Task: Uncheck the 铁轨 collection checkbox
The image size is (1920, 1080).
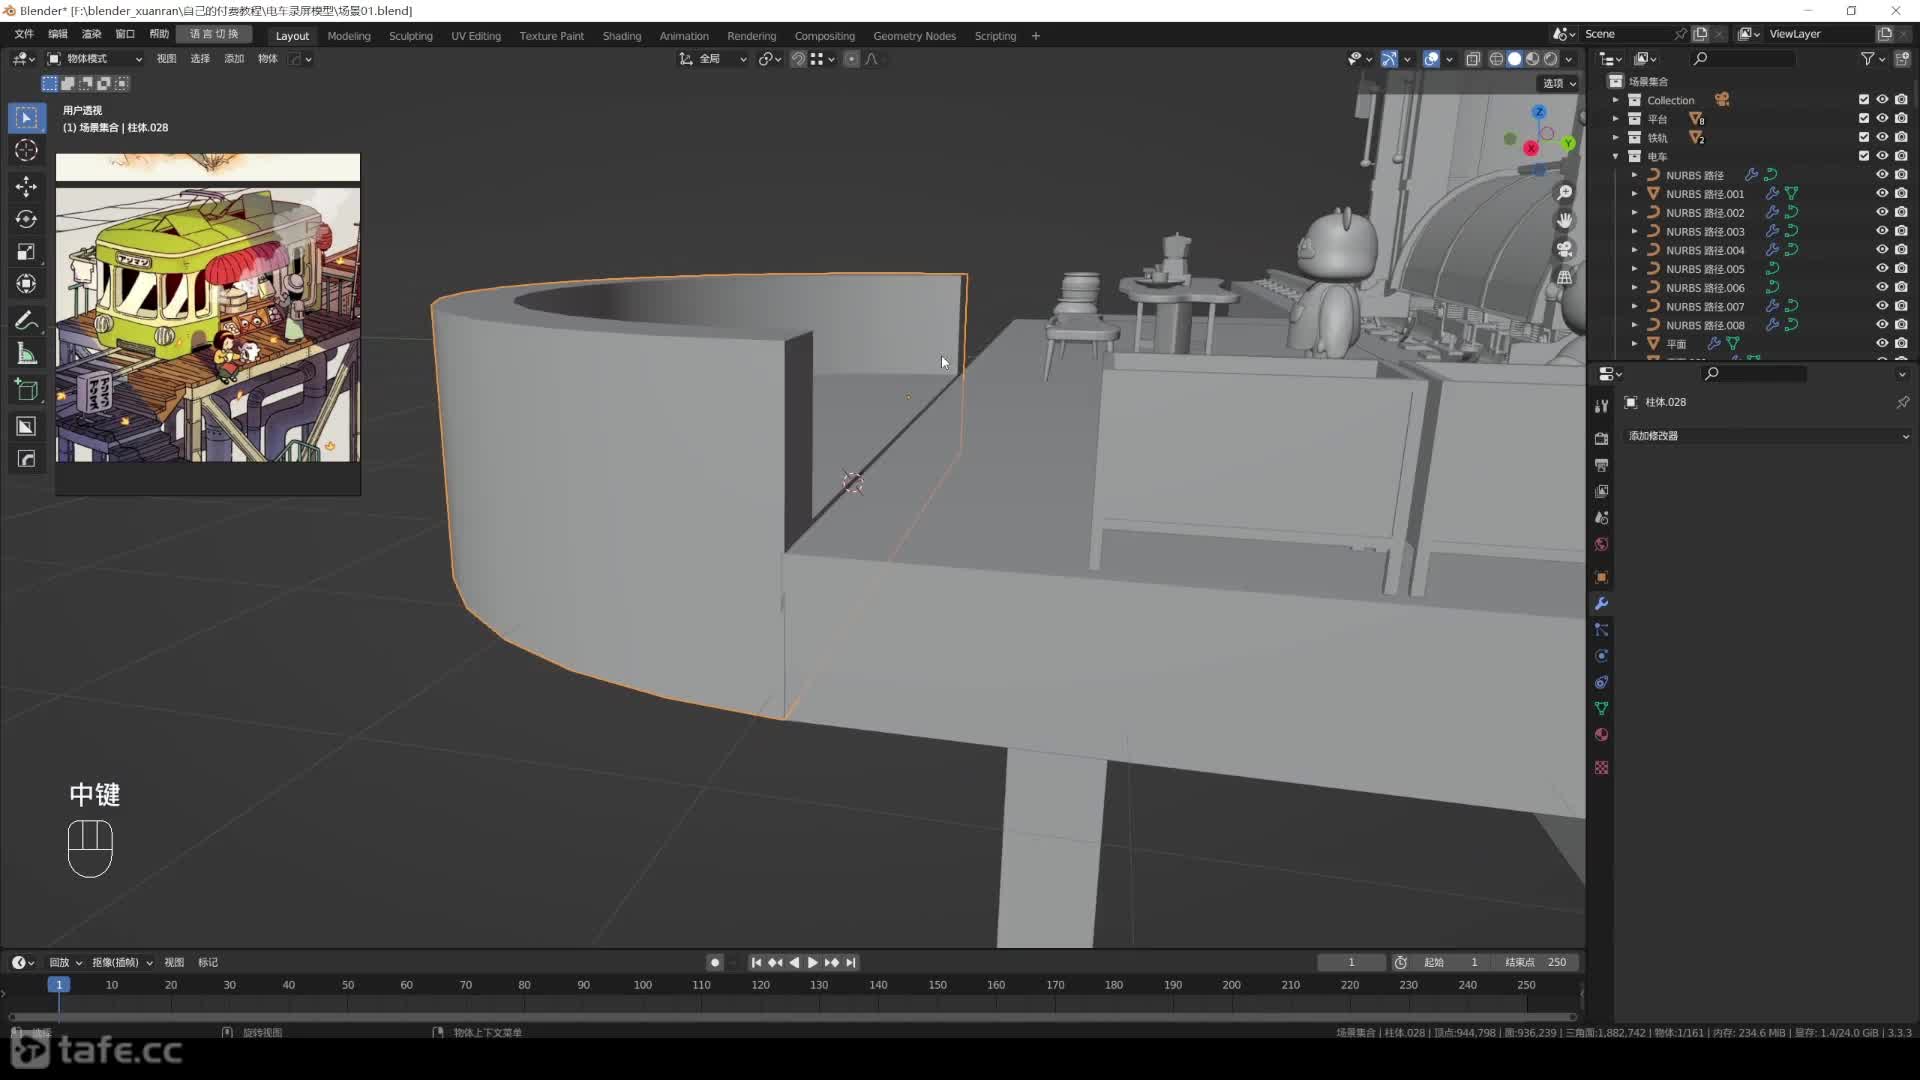Action: click(1864, 138)
